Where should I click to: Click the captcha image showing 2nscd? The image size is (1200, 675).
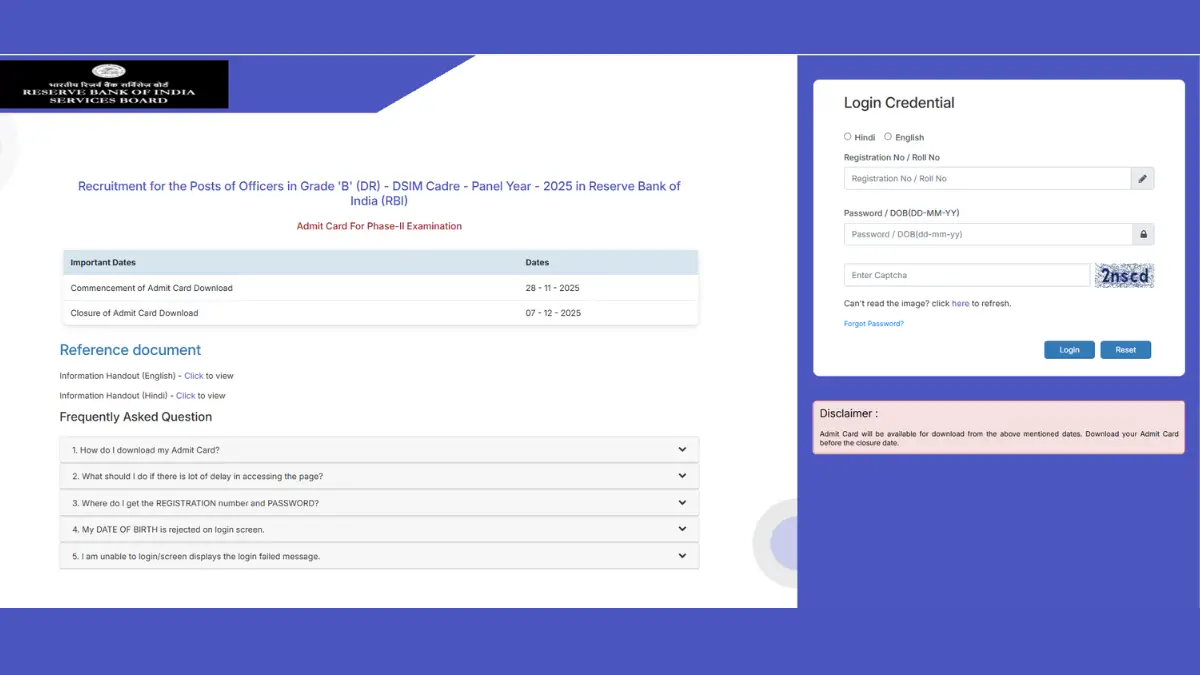[1124, 274]
